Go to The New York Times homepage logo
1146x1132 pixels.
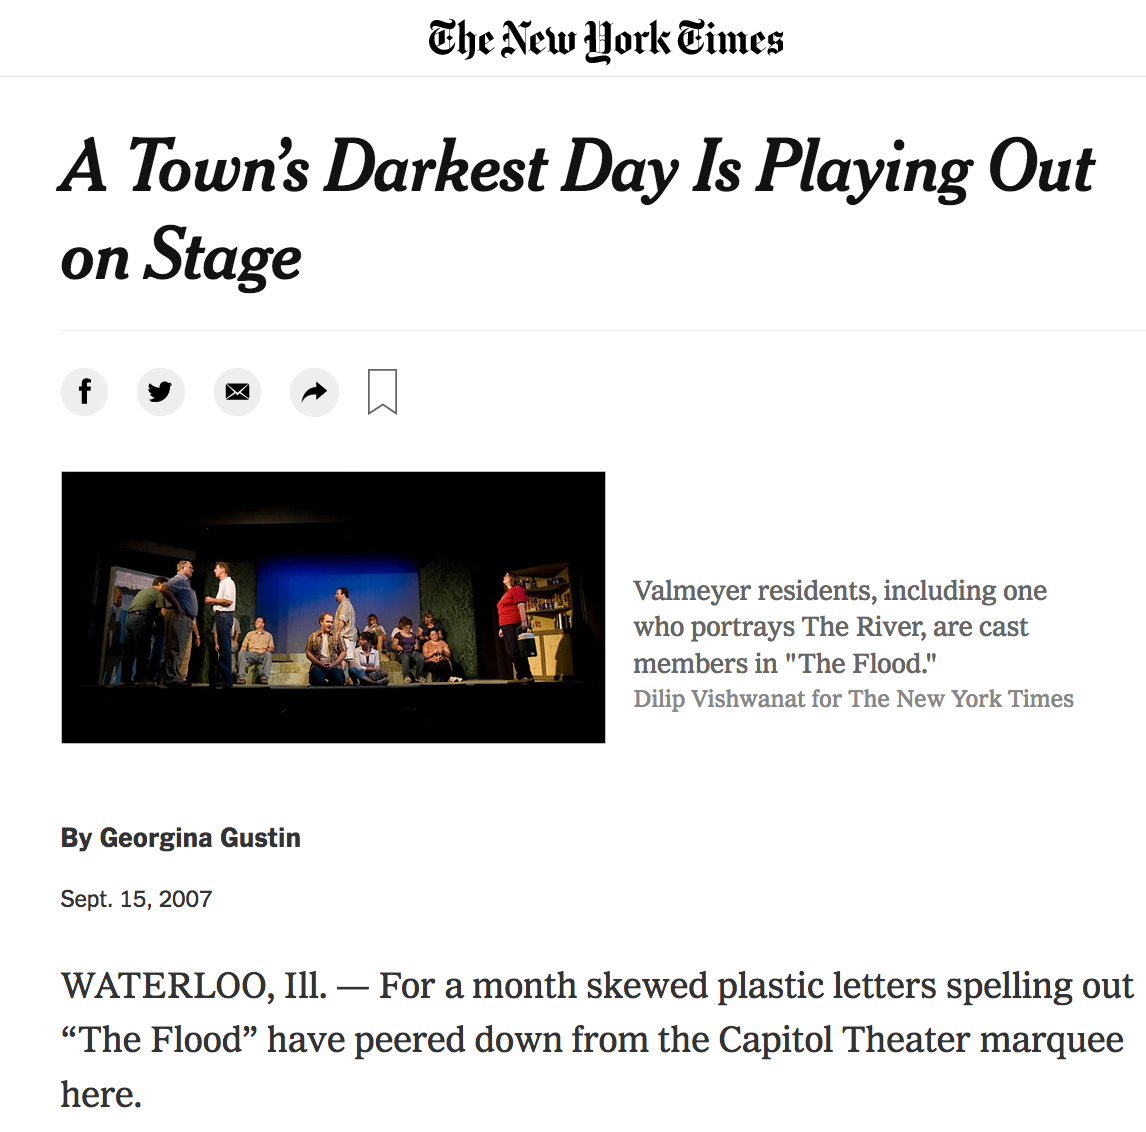606,39
